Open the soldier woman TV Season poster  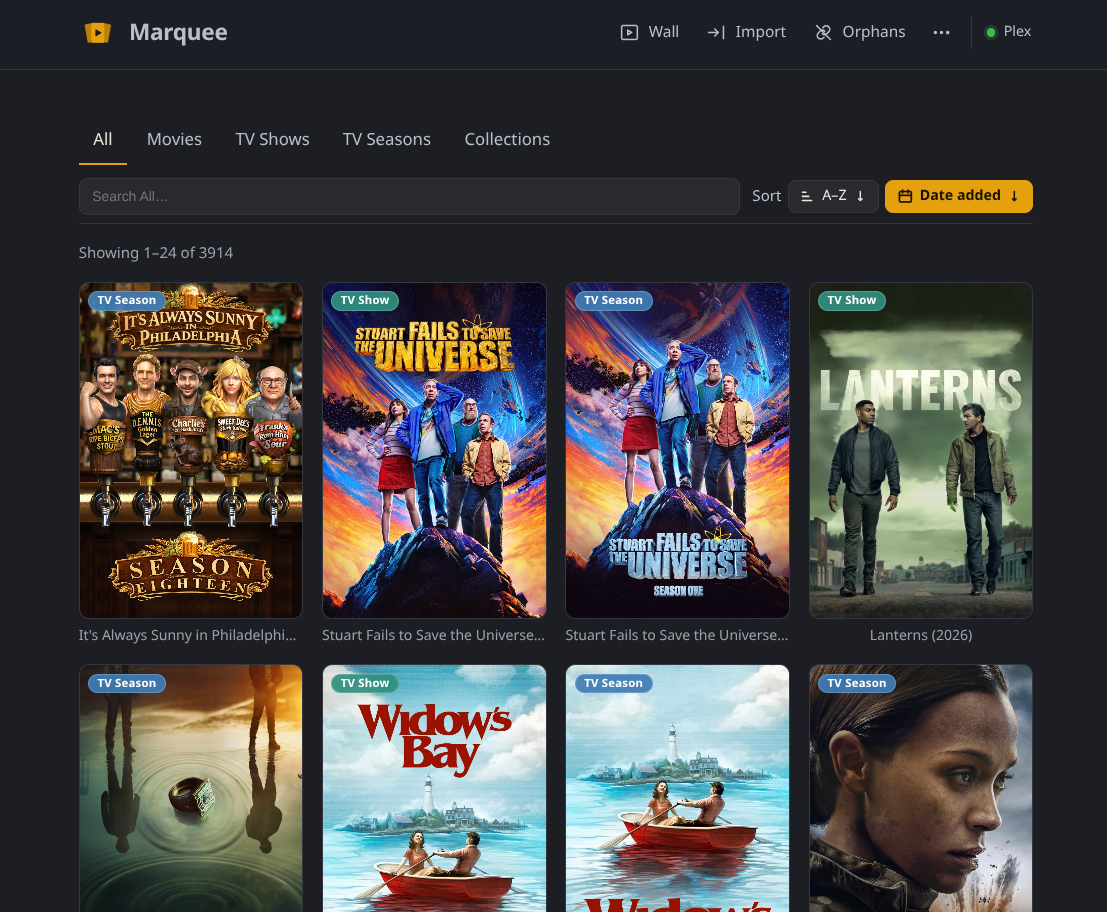pos(921,788)
